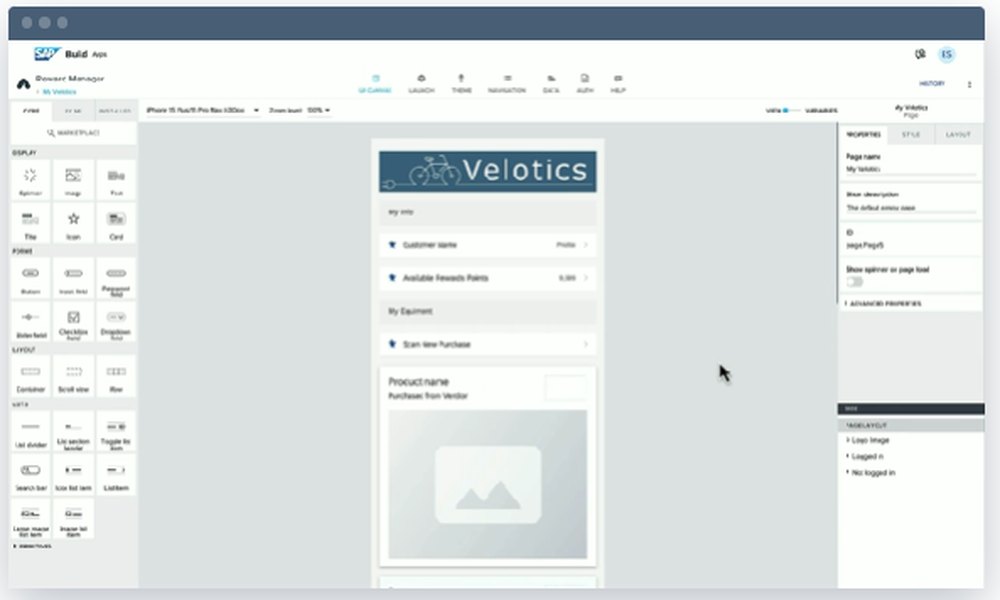Select the Core components tab
1000x600 pixels.
point(31,111)
